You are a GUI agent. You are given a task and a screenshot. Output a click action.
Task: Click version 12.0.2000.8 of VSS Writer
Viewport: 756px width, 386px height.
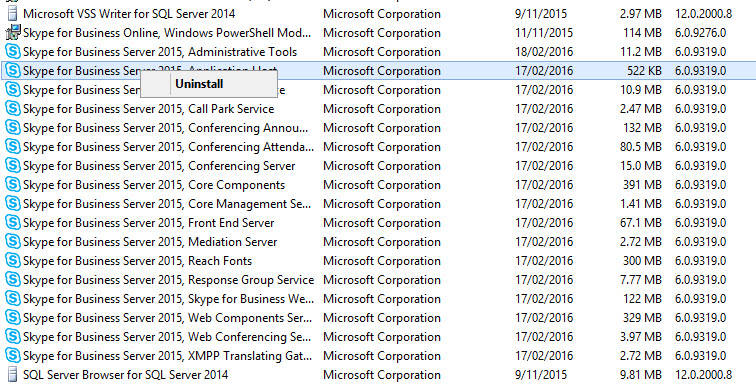point(703,14)
